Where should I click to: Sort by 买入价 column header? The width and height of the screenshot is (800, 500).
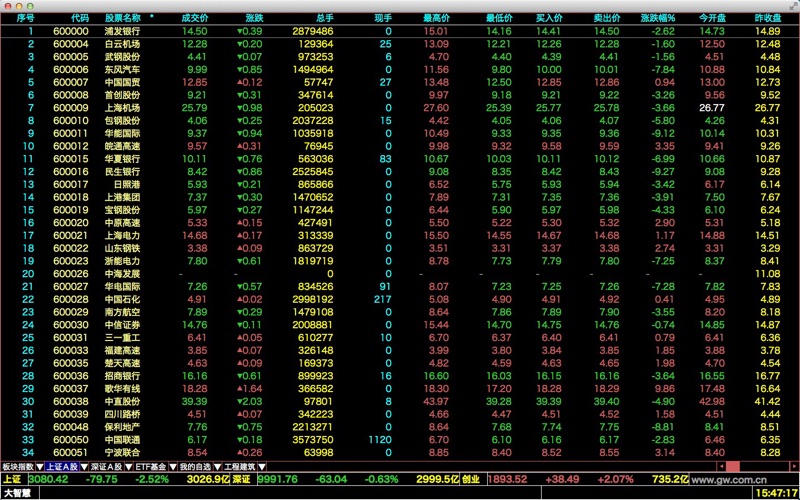[x=549, y=18]
